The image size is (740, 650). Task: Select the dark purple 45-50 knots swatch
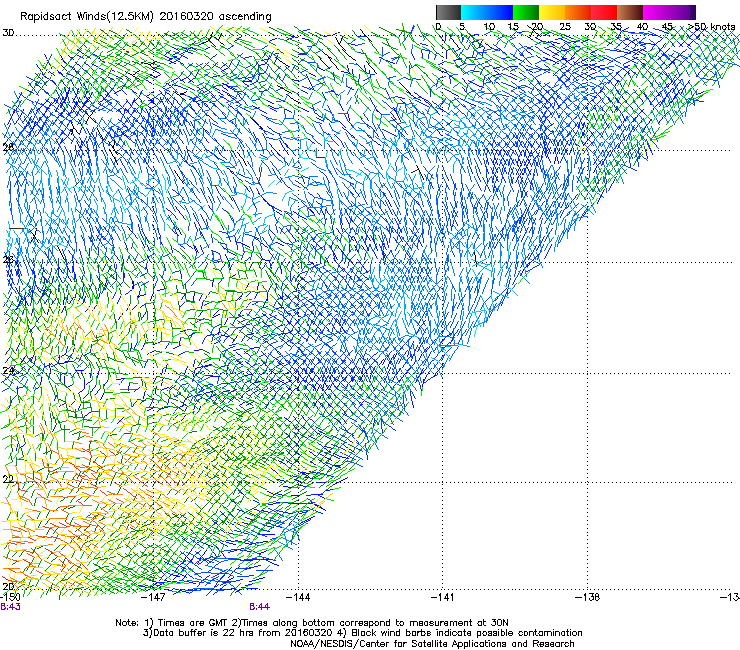(682, 12)
